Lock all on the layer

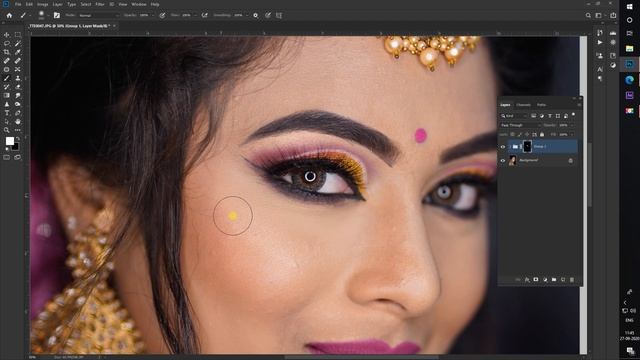click(542, 134)
